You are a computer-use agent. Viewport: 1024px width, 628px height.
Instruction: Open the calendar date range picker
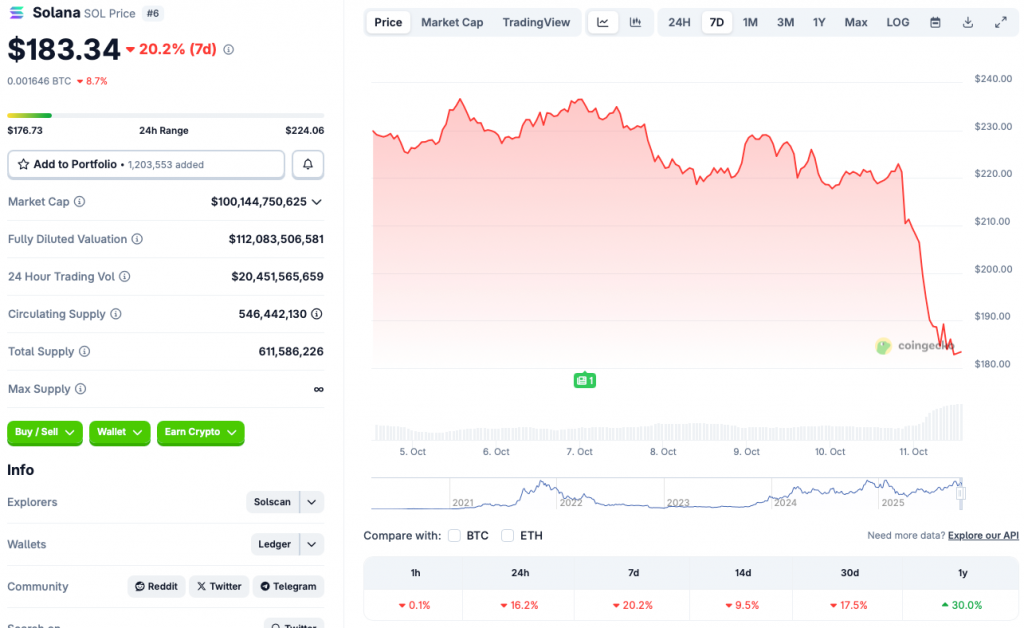click(x=935, y=22)
